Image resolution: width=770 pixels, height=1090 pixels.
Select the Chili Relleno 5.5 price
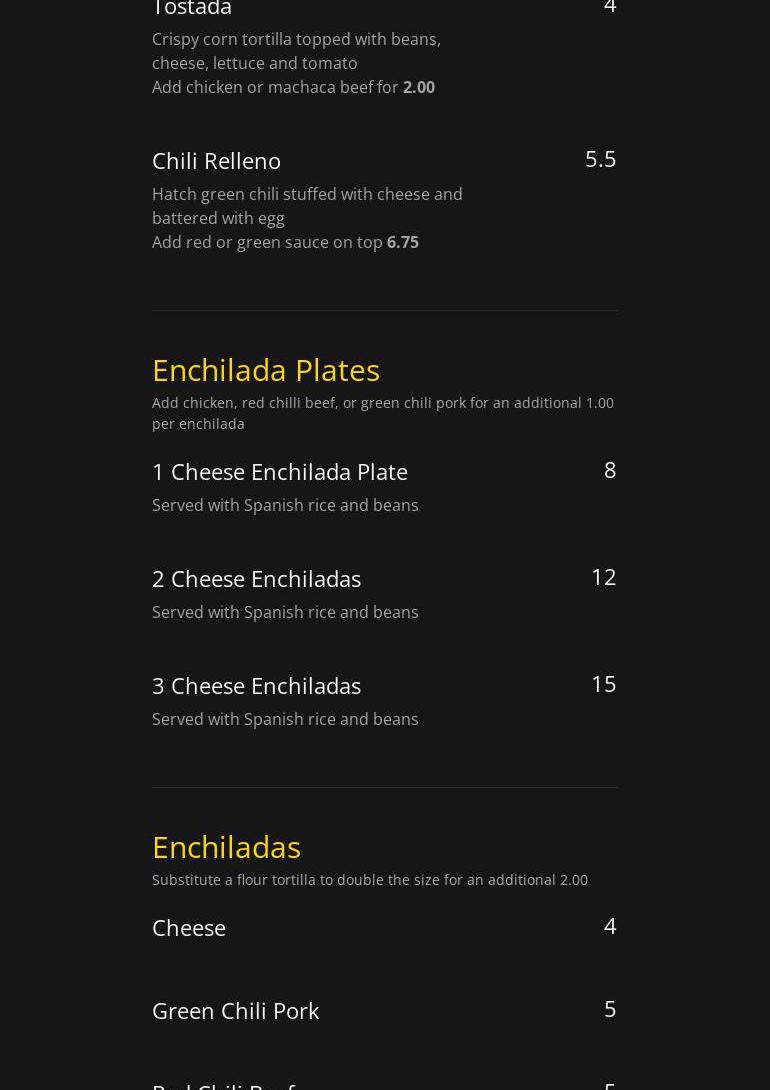600,159
